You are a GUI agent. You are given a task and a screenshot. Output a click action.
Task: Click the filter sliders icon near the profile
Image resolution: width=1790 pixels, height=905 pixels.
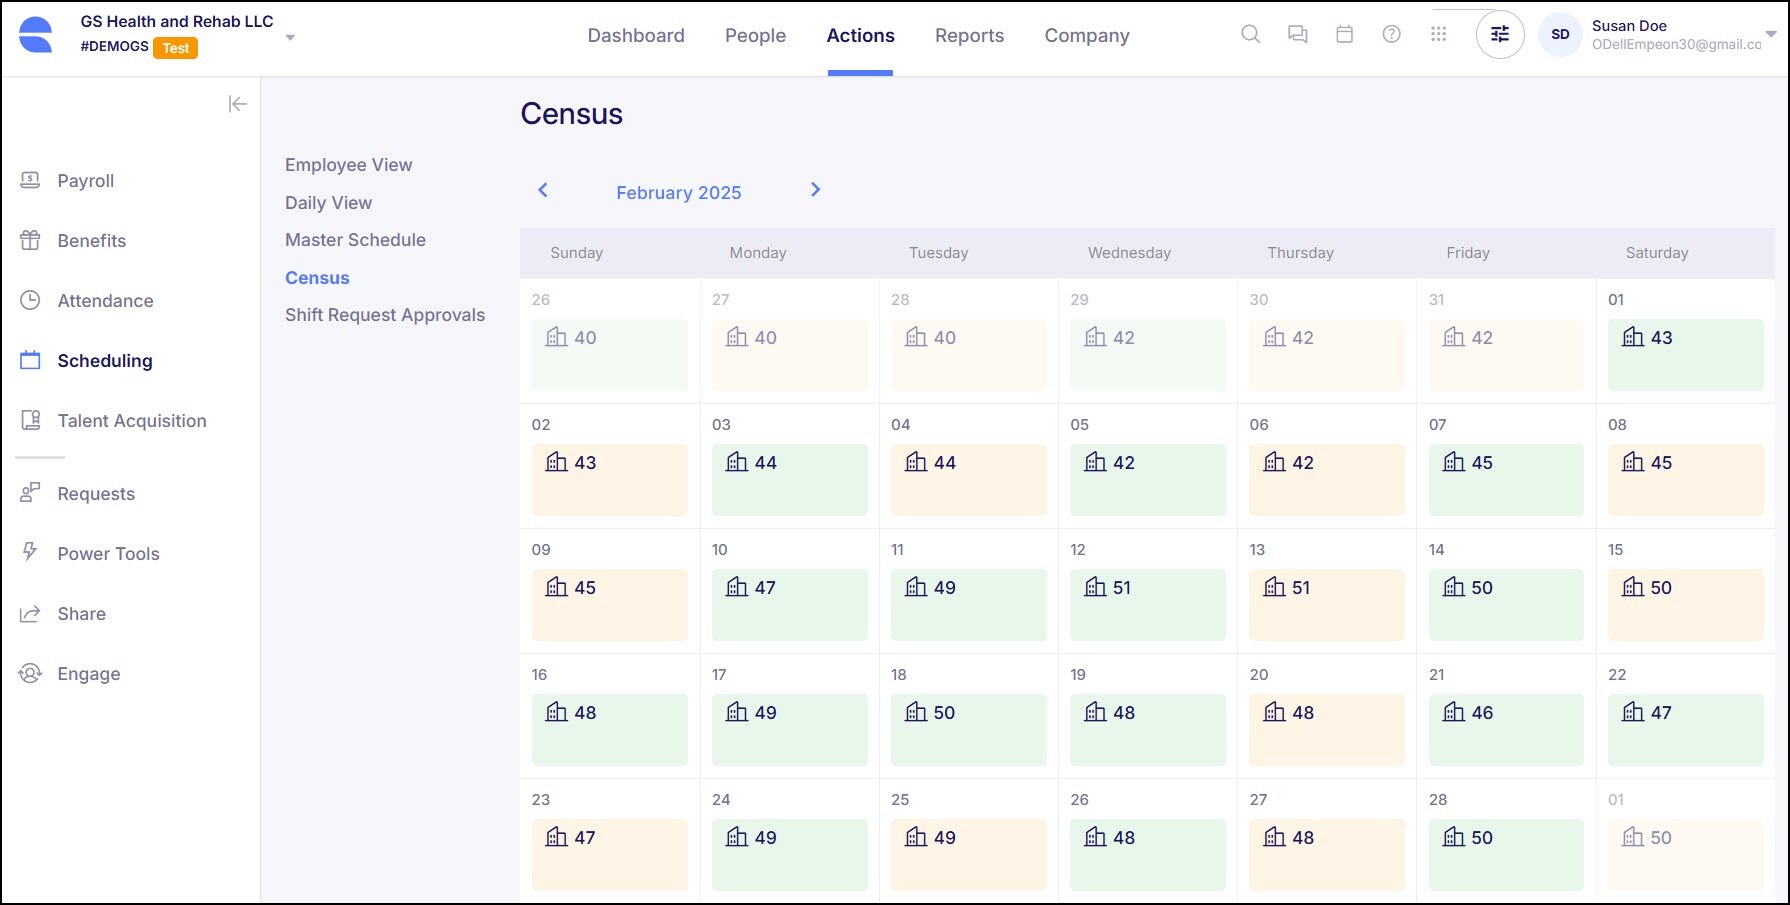click(x=1499, y=33)
